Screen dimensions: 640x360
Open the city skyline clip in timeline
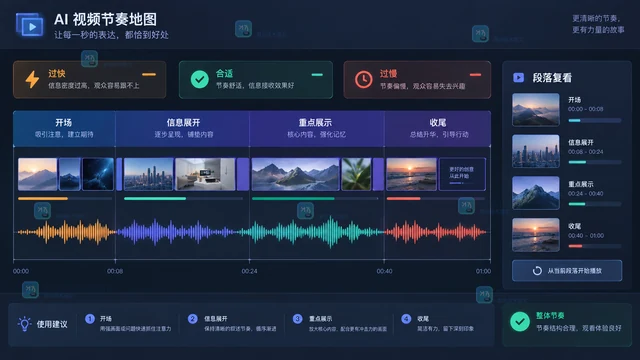[x=149, y=174]
